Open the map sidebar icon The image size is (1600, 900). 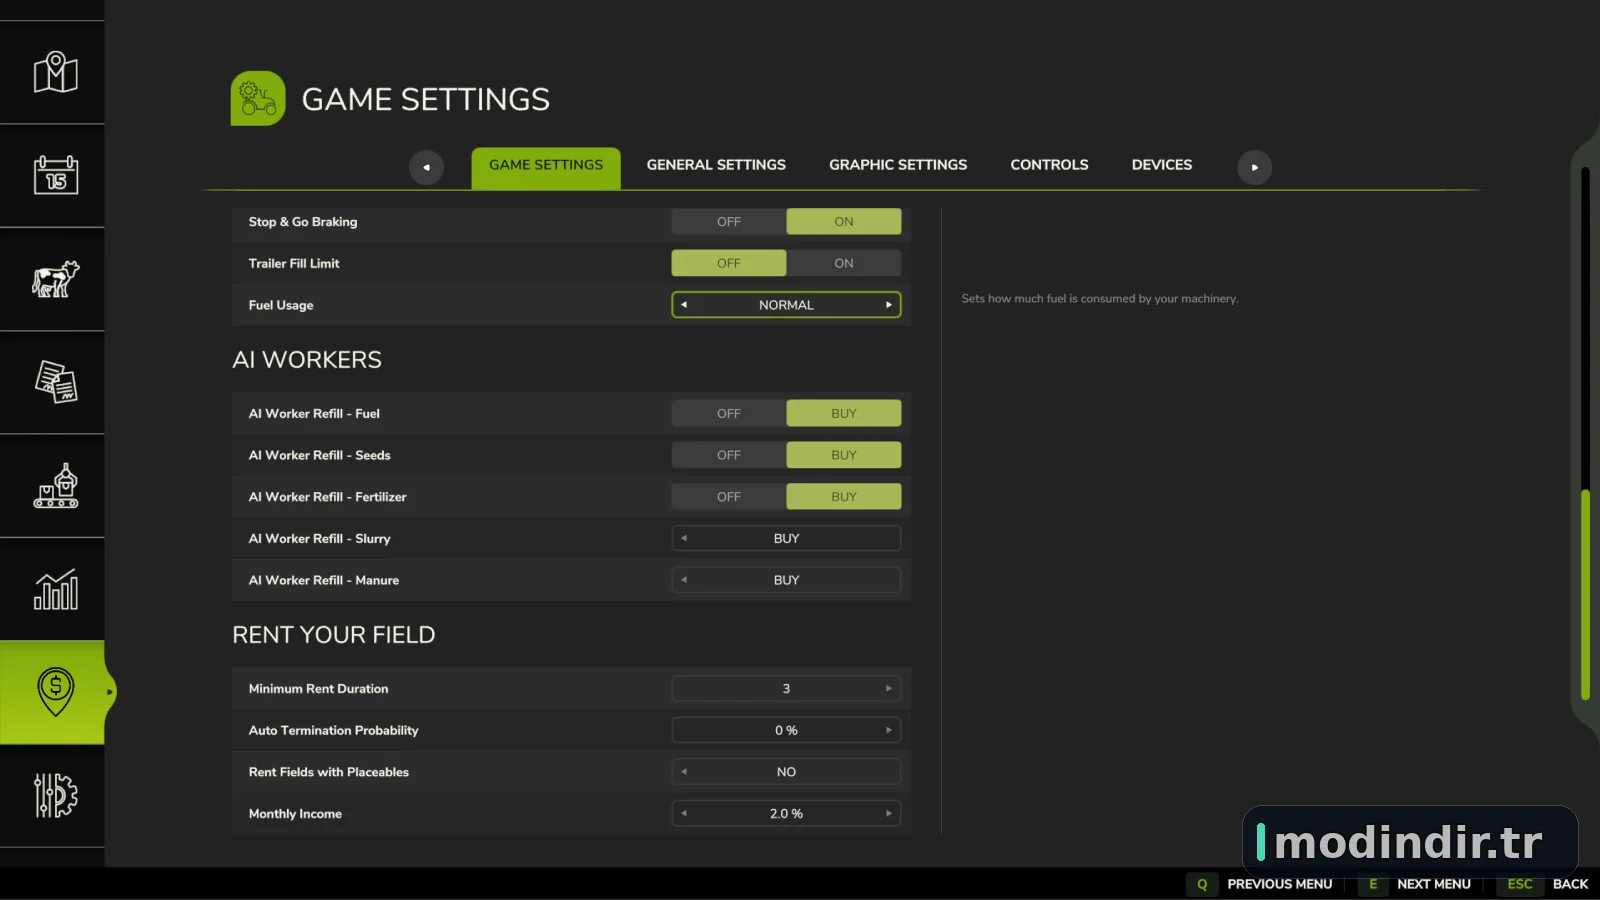pos(55,72)
